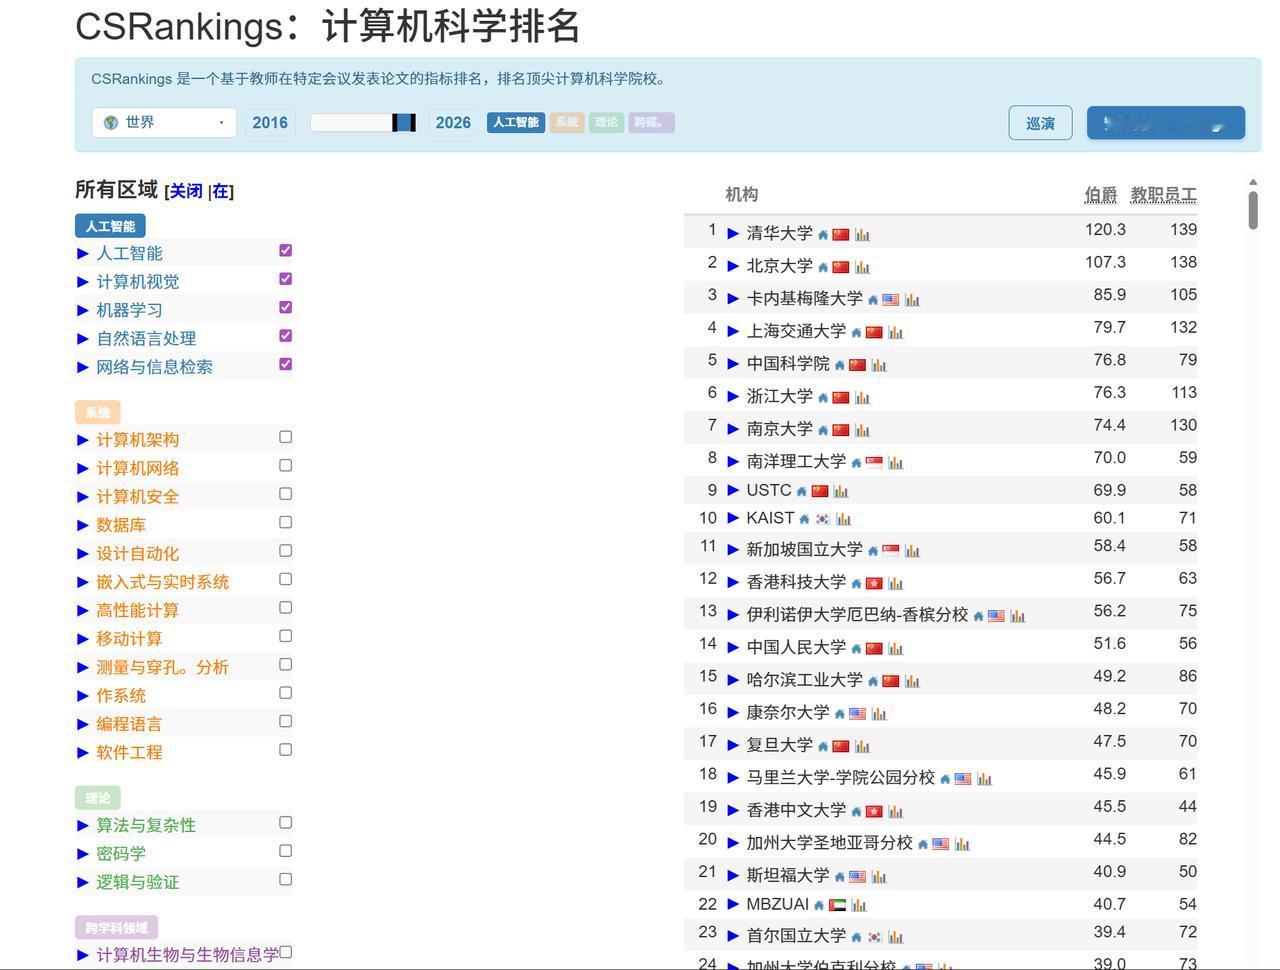This screenshot has height=970, width=1280.
Task: Open the bar chart icon for 上海交通大学
Action: pyautogui.click(x=895, y=332)
